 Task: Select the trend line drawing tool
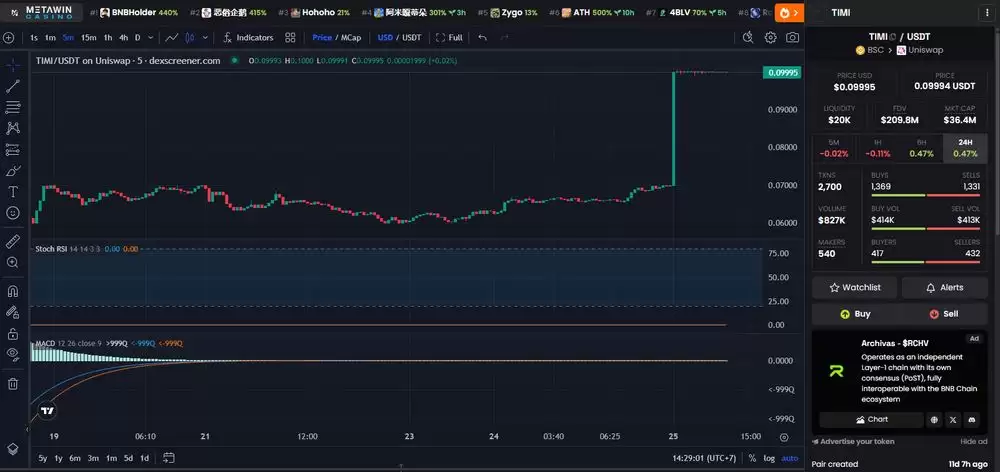click(13, 86)
